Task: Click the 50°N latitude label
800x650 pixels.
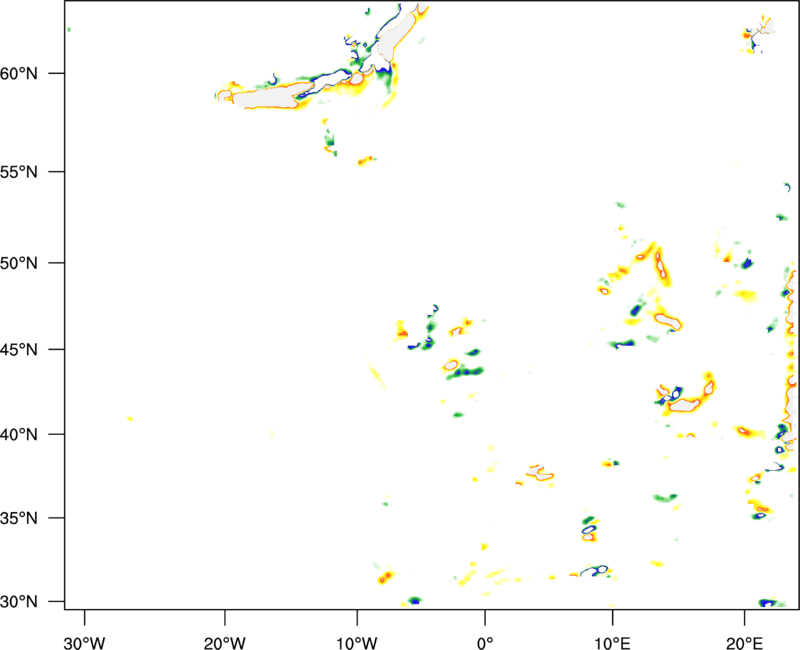Action: (x=19, y=264)
